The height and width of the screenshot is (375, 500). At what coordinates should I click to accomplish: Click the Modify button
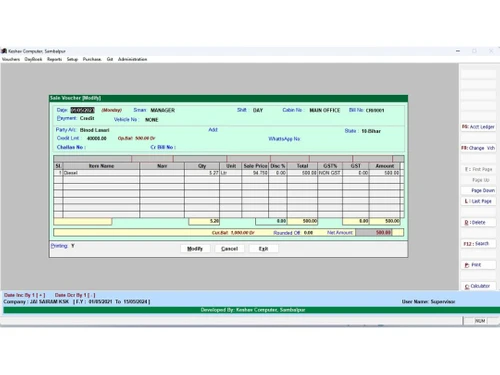pyautogui.click(x=195, y=249)
